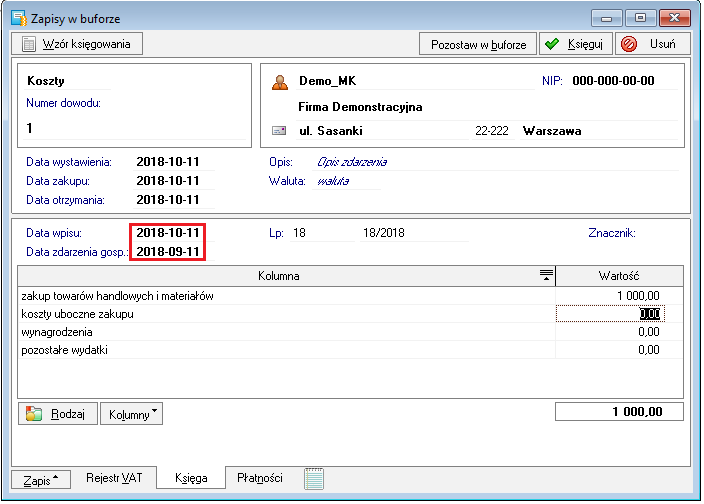Click the contractor person icon near Demo_MK
The width and height of the screenshot is (704, 504).
click(280, 82)
